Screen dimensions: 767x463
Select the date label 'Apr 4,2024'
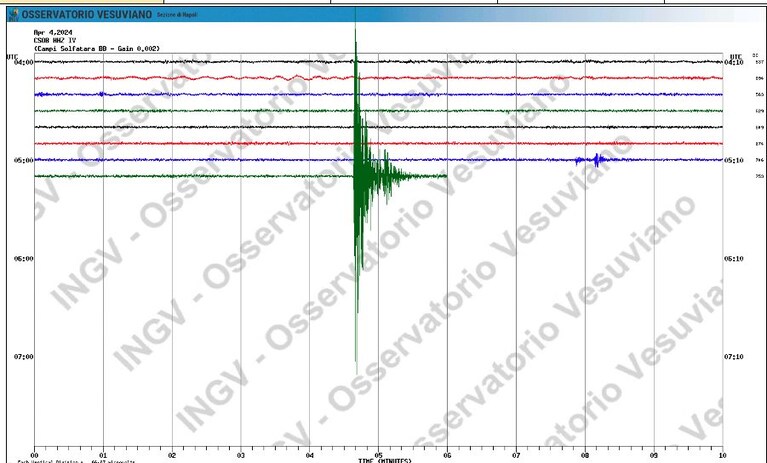click(53, 32)
